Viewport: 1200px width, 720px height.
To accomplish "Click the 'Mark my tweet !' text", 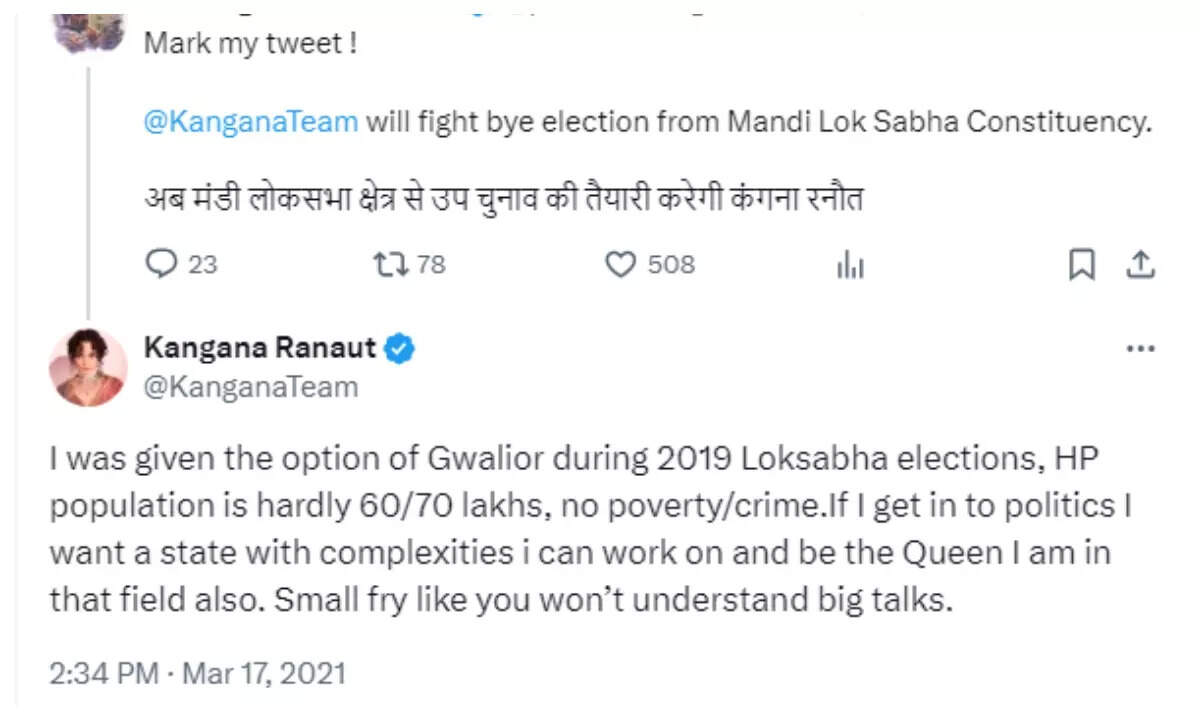I will (251, 44).
